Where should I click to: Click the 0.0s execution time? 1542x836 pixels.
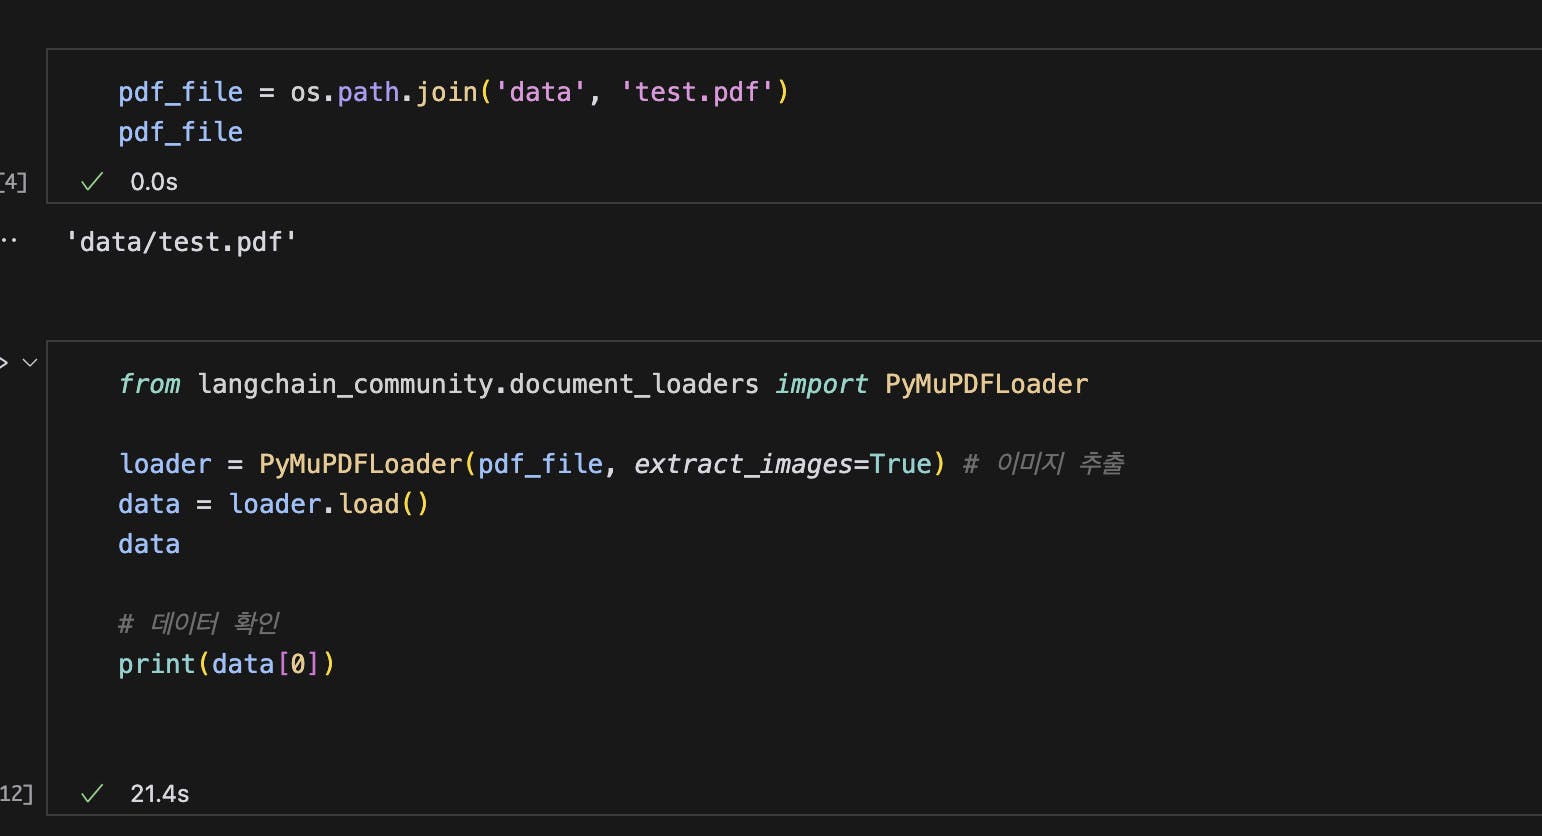pos(154,181)
